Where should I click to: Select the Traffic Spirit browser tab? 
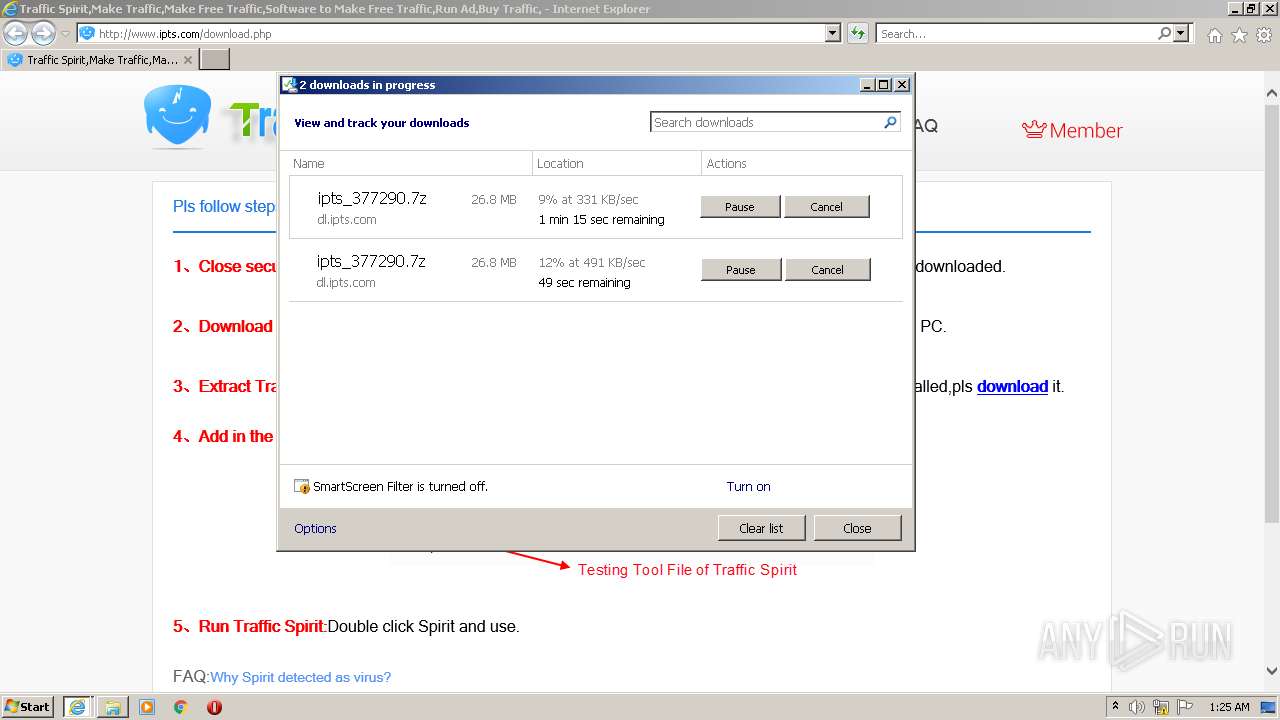pos(100,59)
